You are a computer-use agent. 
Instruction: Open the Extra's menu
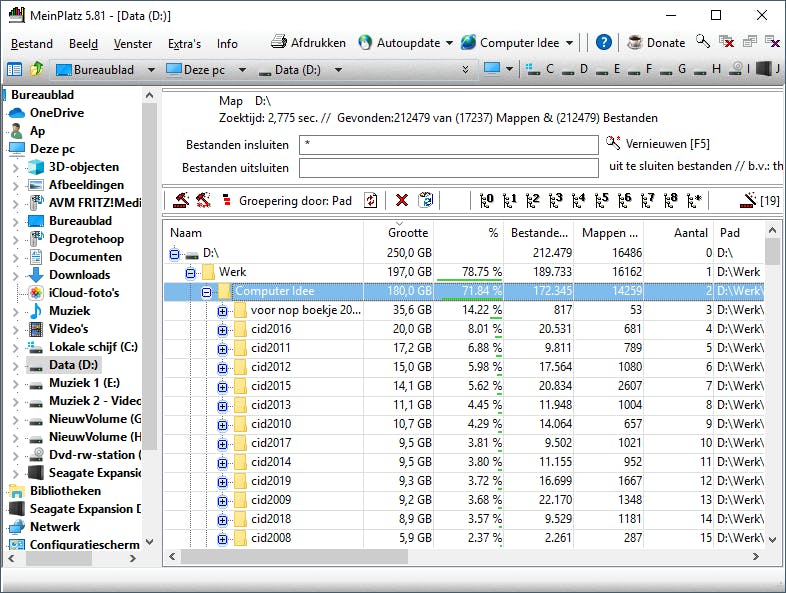point(184,44)
